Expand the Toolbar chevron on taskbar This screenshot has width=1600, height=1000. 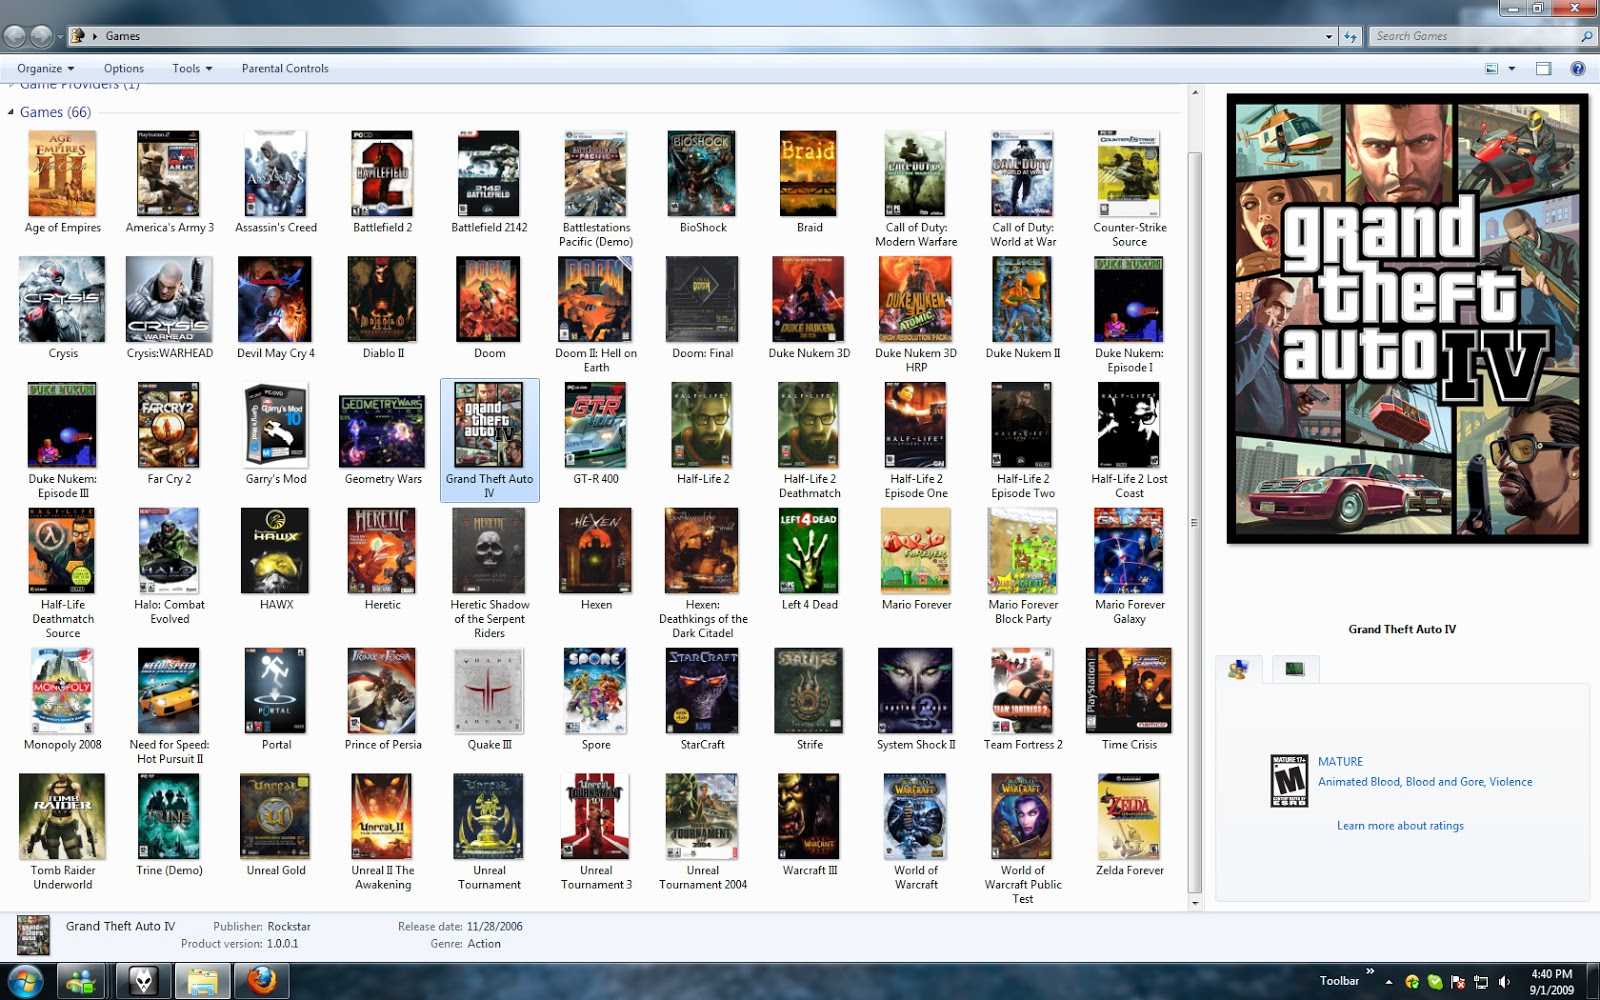[x=1370, y=971]
